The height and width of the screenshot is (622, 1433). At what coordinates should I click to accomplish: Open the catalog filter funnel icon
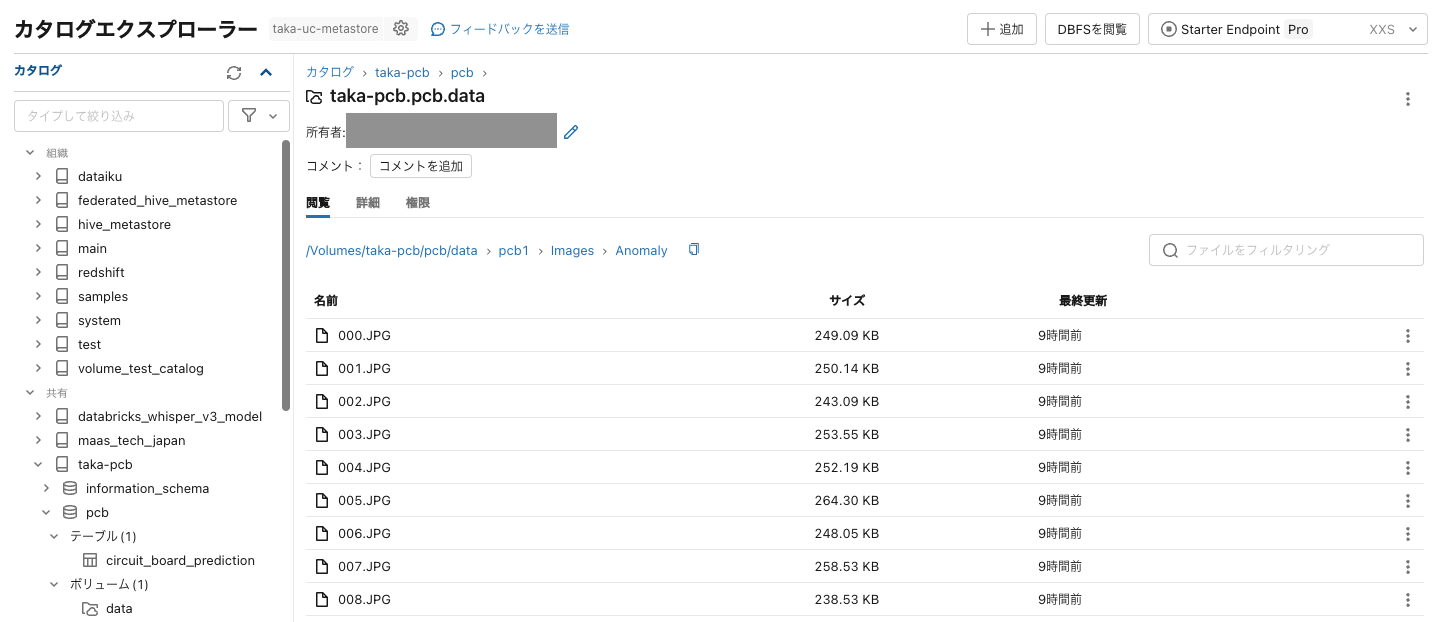pyautogui.click(x=248, y=115)
